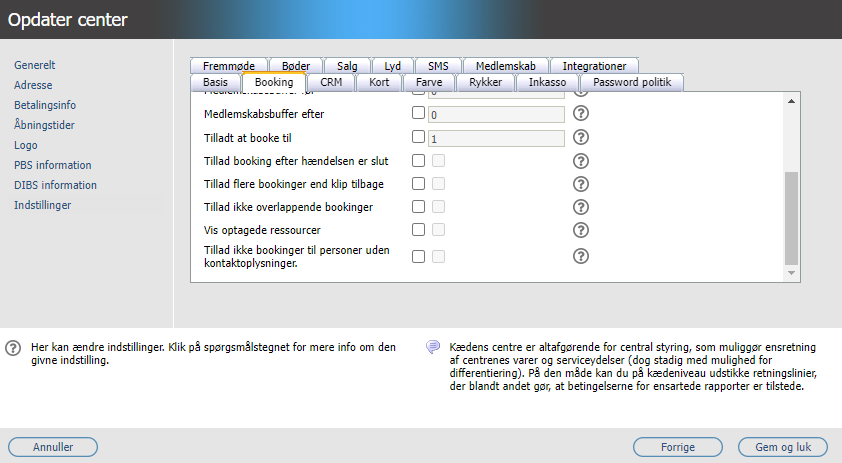Open the Integrationer tab

point(594,66)
